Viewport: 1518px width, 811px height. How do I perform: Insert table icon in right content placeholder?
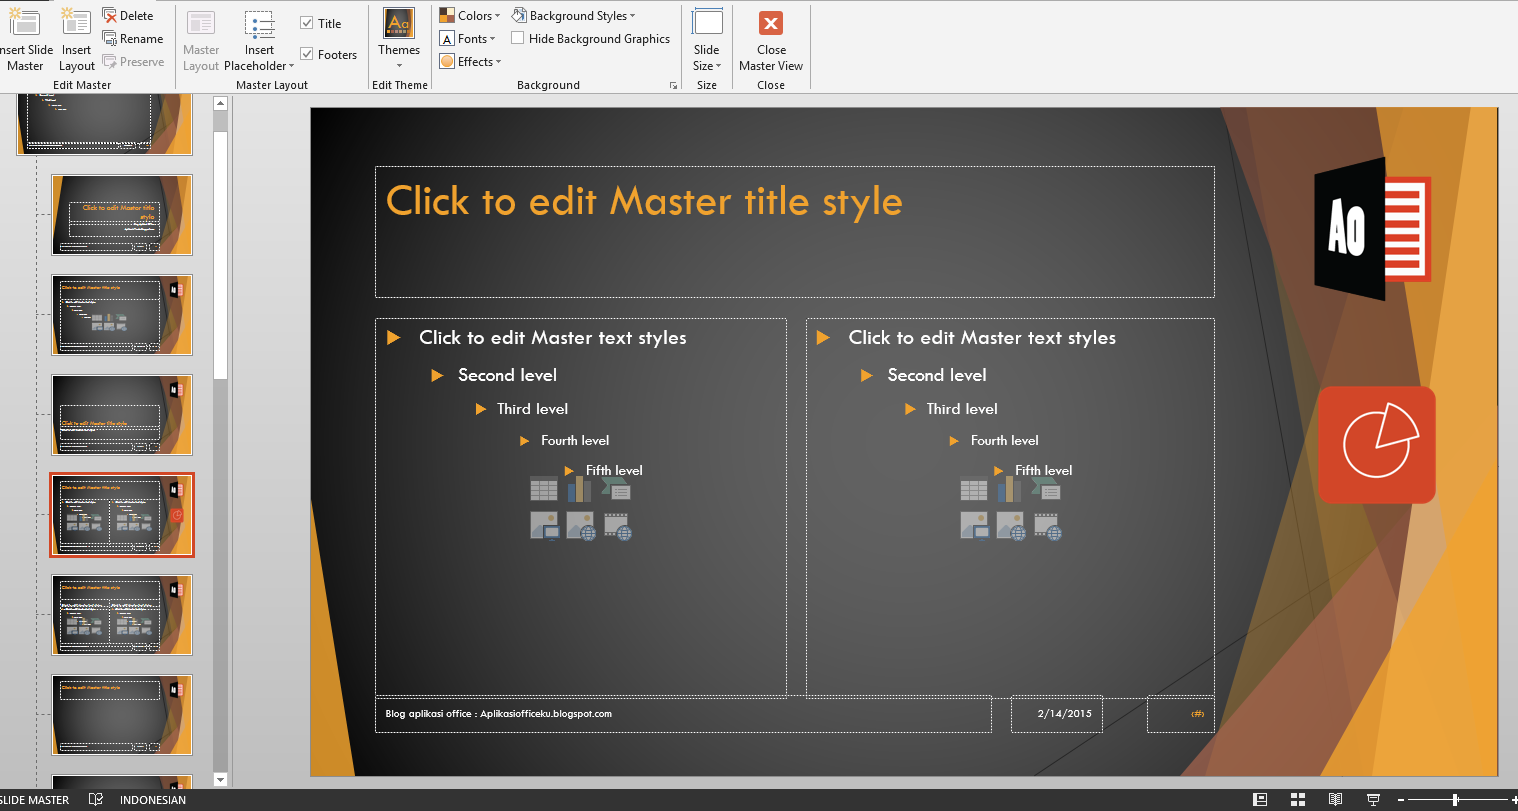point(974,489)
